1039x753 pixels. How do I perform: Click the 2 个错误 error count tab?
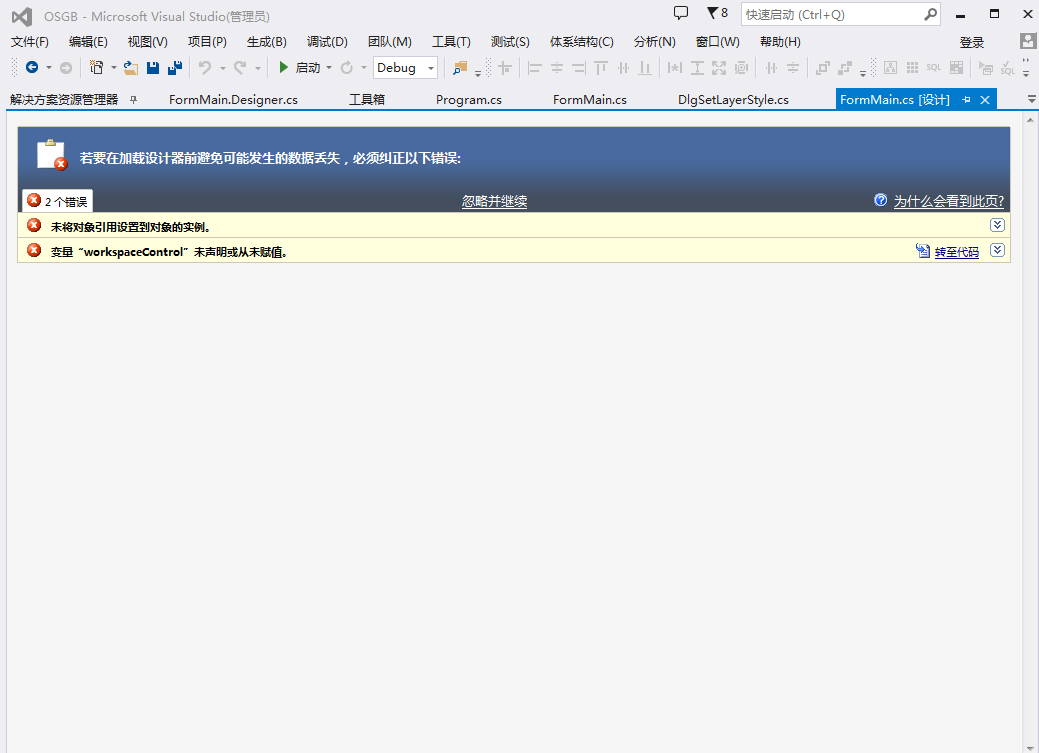click(x=58, y=201)
